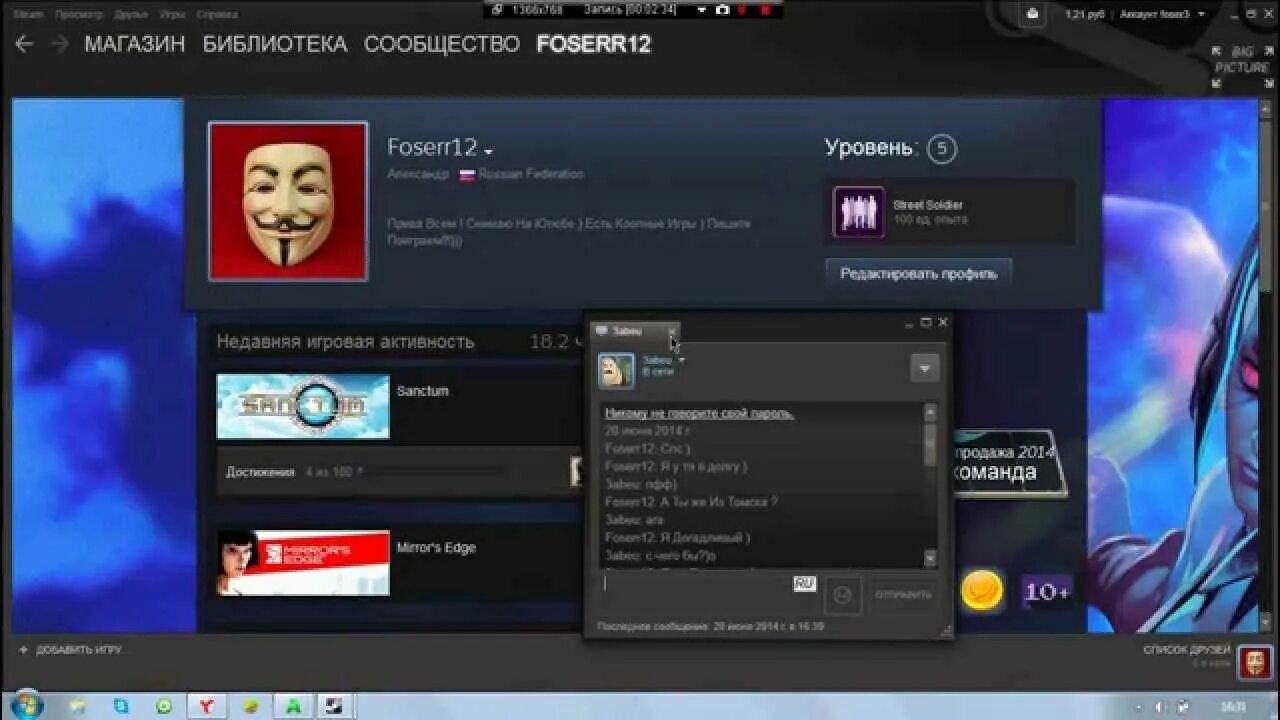Open Yandex browser from the taskbar
Screen dimensions: 1280x720
(x=206, y=706)
